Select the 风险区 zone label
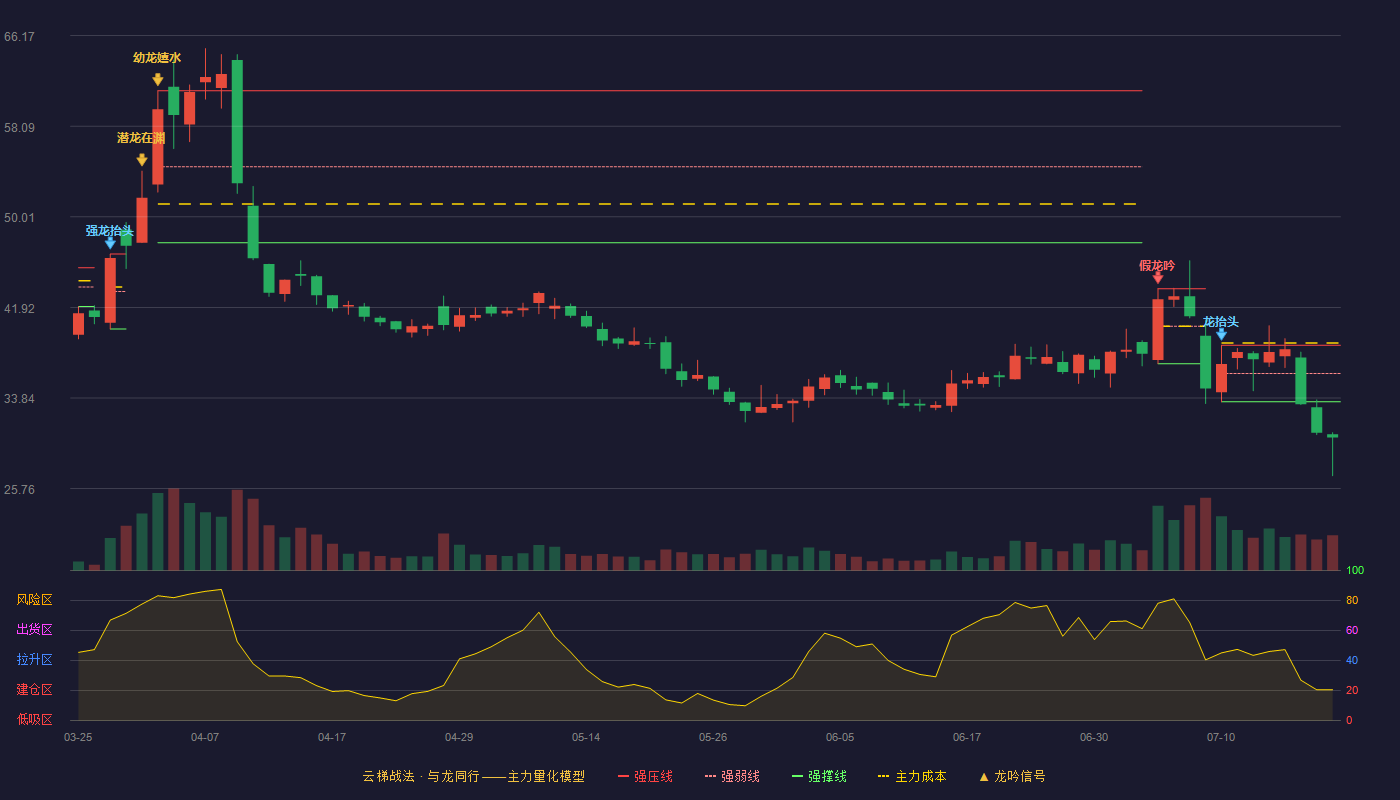This screenshot has height=800, width=1400. click(x=35, y=600)
